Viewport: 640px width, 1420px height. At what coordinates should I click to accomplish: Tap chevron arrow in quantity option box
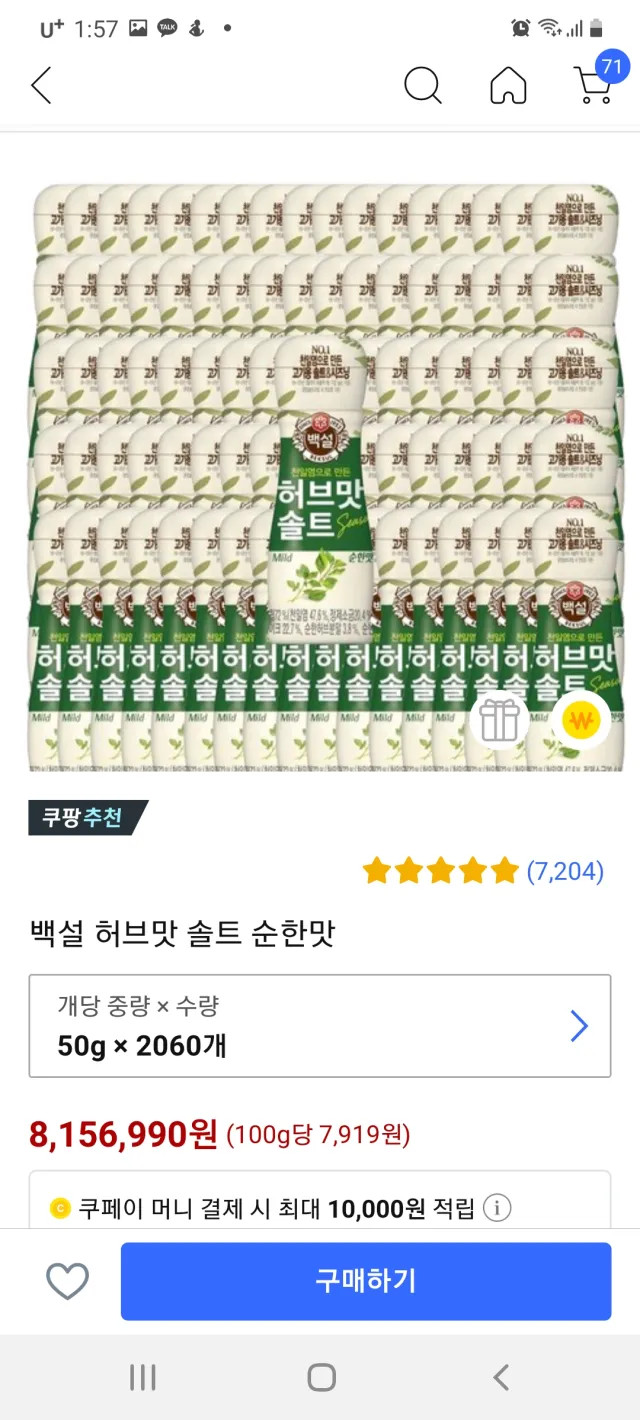tap(579, 1026)
